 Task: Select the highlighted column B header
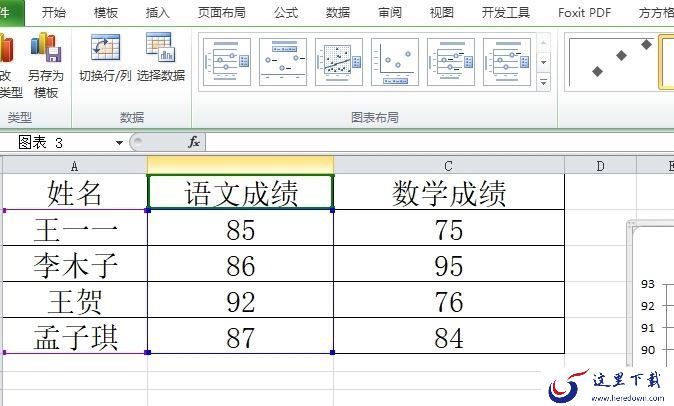240,165
